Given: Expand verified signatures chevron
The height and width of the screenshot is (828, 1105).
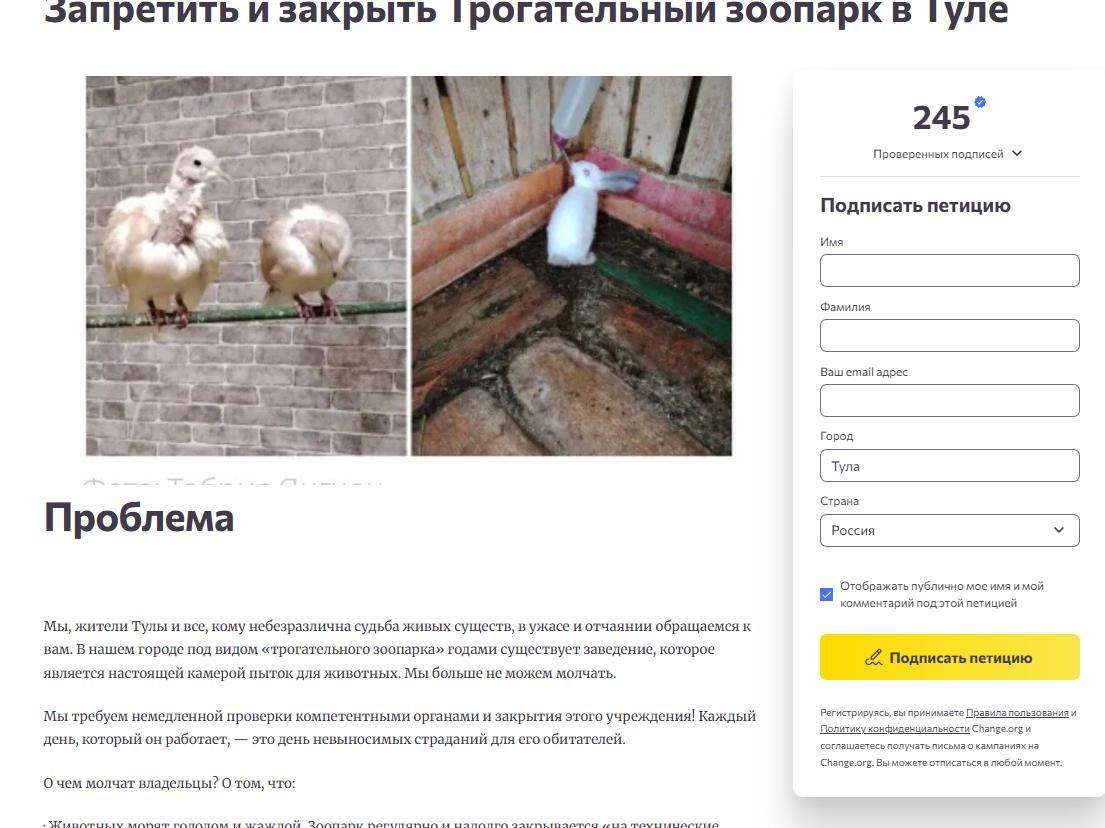Looking at the screenshot, I should tap(1017, 153).
